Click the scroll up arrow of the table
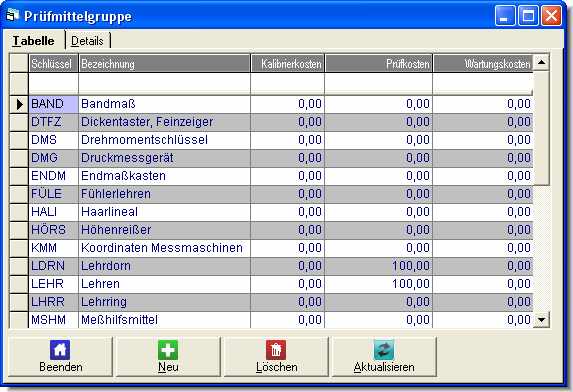The image size is (573, 392). (542, 62)
